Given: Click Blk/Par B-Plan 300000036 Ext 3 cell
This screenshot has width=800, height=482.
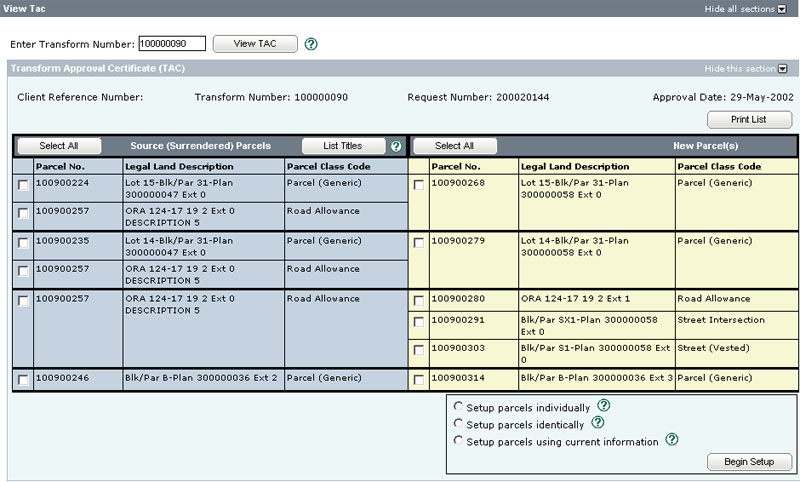Looking at the screenshot, I should [x=597, y=378].
